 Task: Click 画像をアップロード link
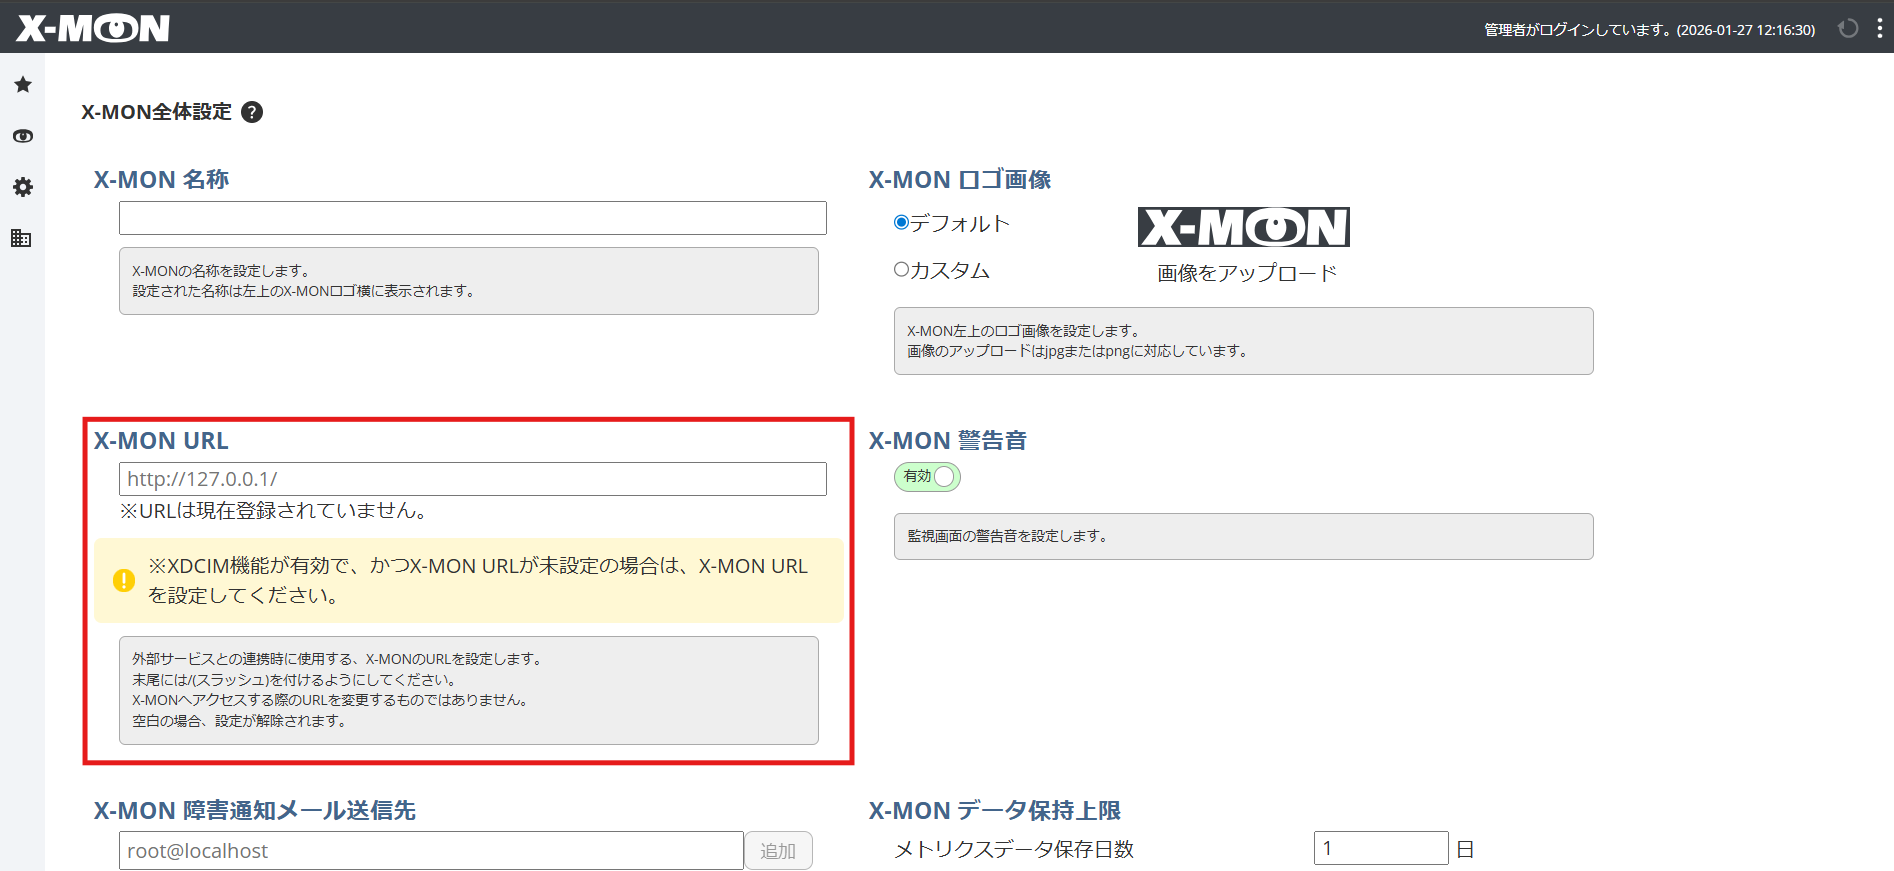[x=1247, y=273]
